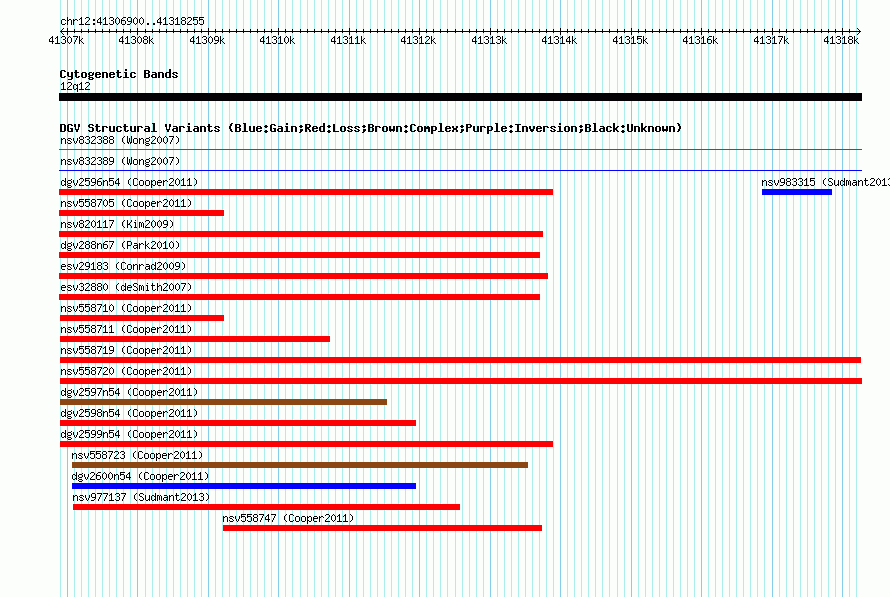Viewport: 890px width, 597px height.
Task: Select the red bar under dgv2596n54
Action: [x=306, y=192]
